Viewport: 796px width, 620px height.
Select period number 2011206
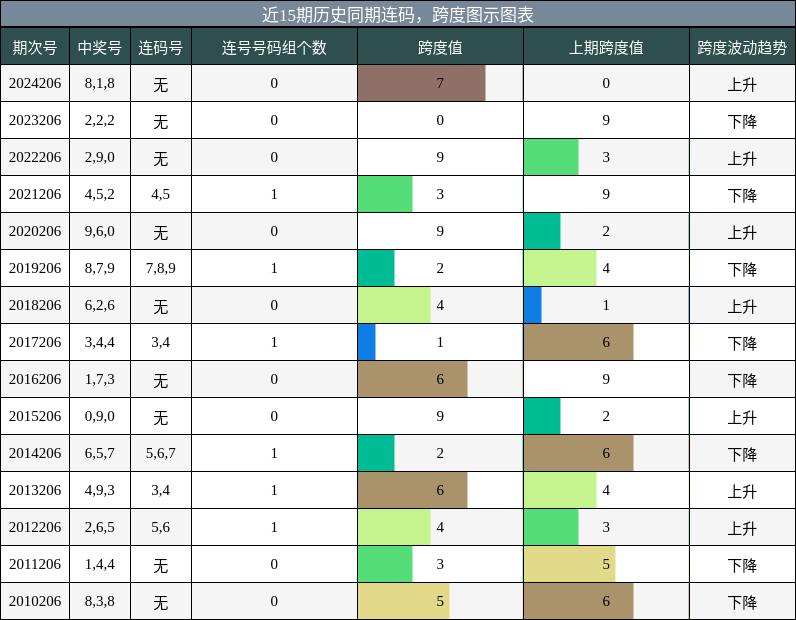coord(35,564)
